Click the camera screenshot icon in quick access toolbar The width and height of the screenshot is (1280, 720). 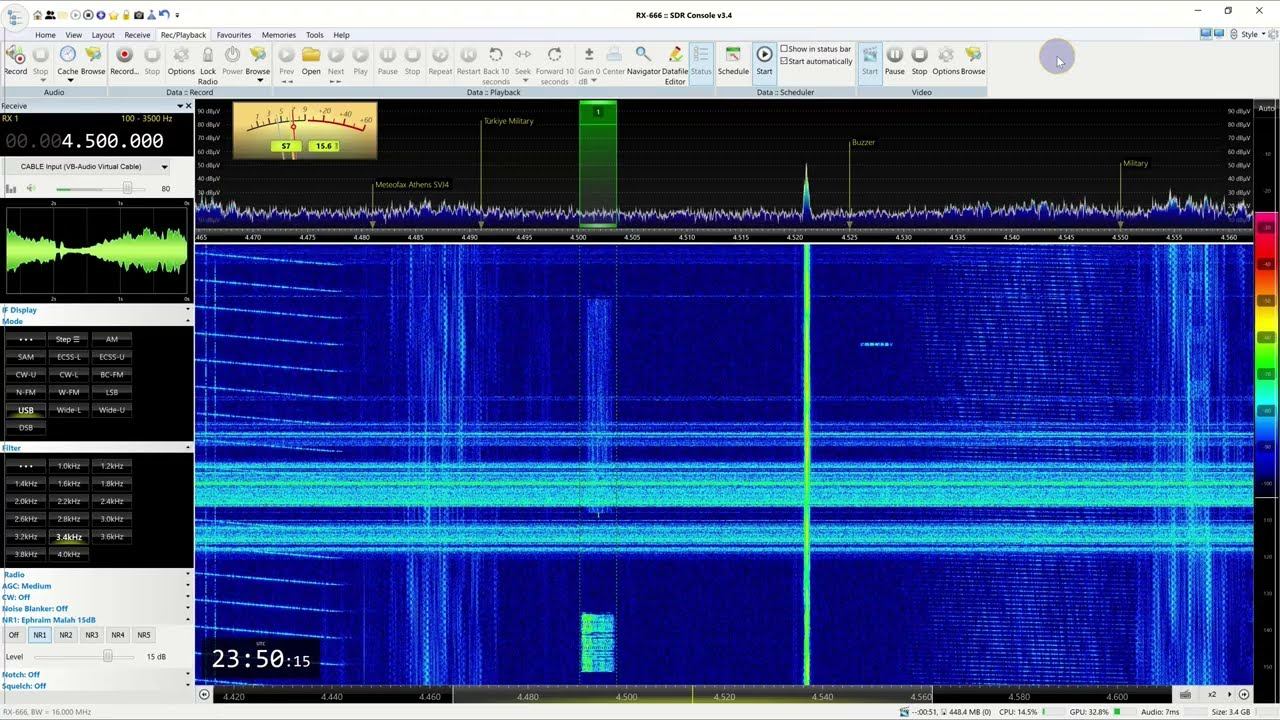point(138,15)
